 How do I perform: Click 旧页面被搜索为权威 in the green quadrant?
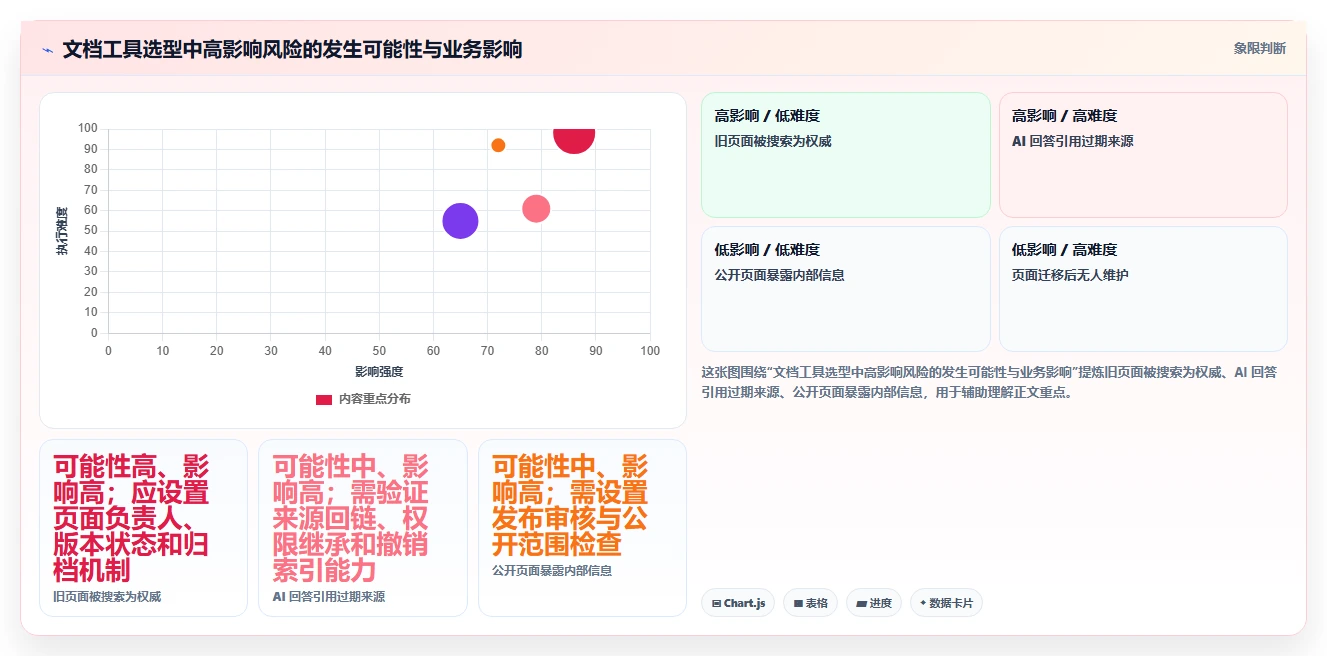click(773, 142)
